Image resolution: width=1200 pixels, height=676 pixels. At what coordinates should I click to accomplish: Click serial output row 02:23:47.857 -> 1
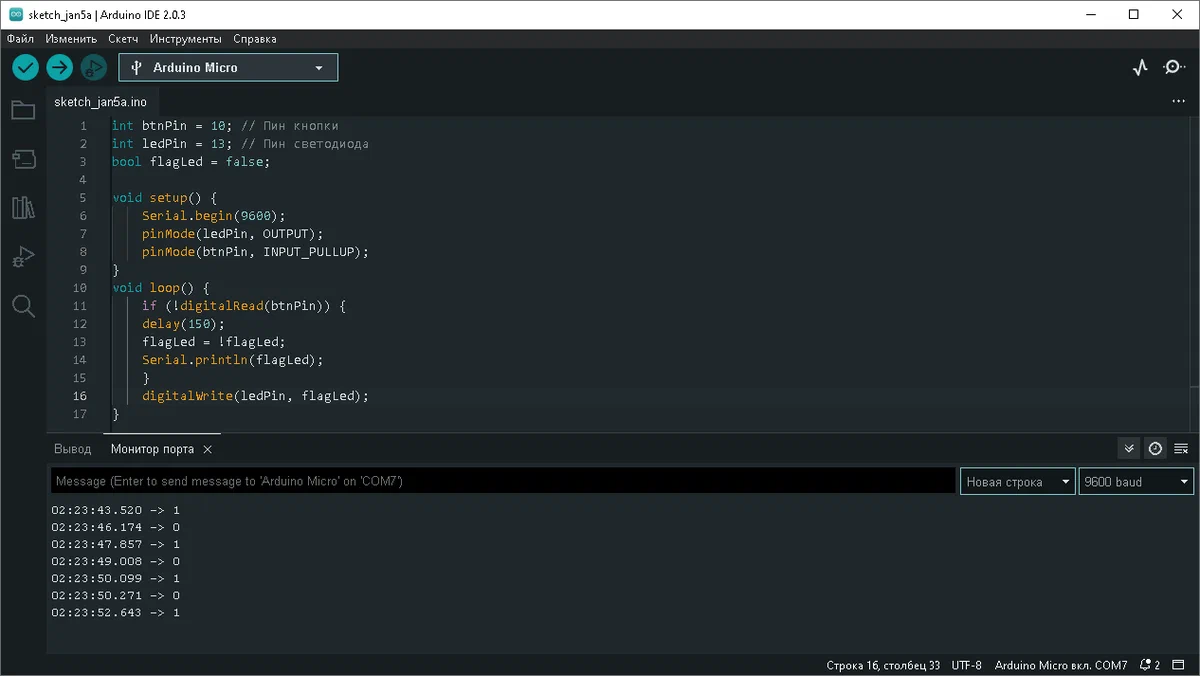[115, 544]
